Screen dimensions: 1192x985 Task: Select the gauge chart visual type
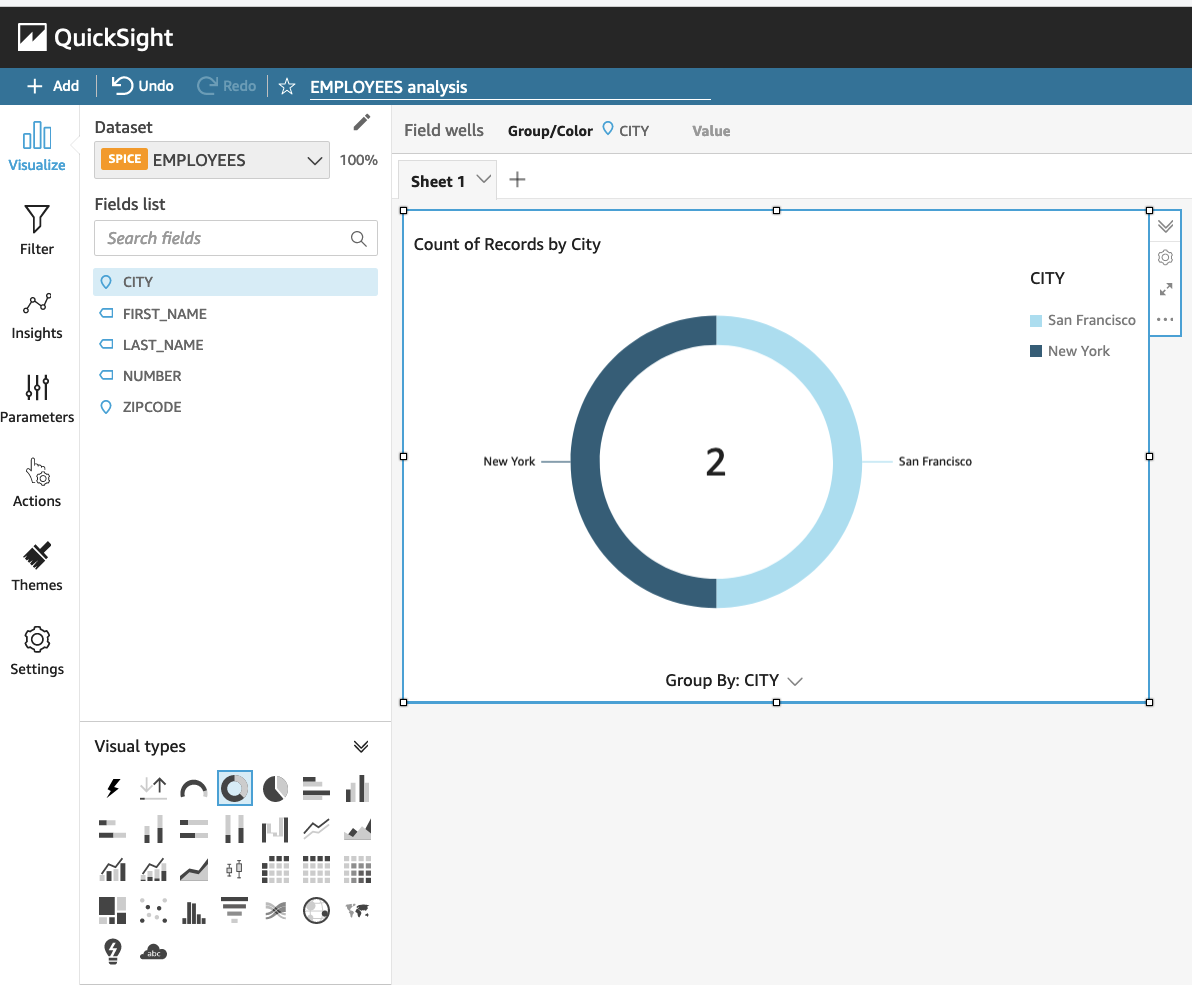tap(194, 789)
